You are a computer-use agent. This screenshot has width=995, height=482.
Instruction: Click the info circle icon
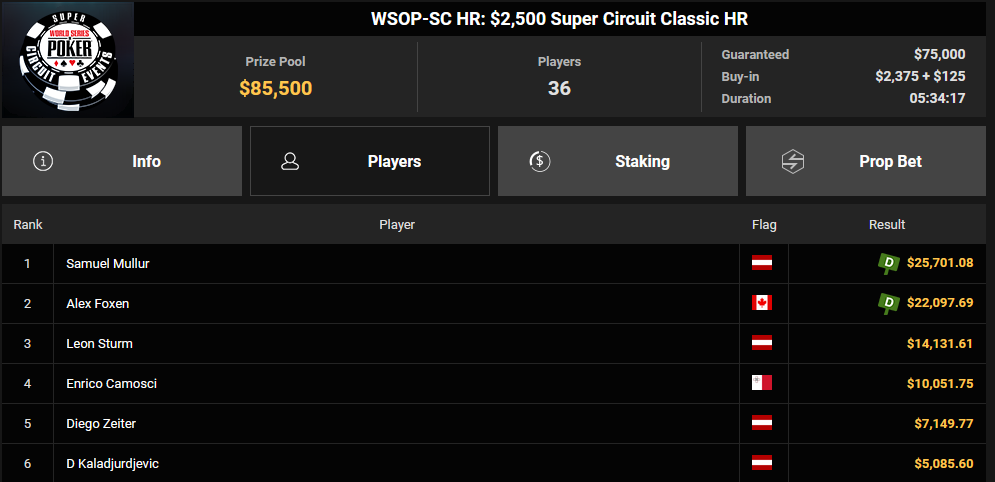coord(43,161)
